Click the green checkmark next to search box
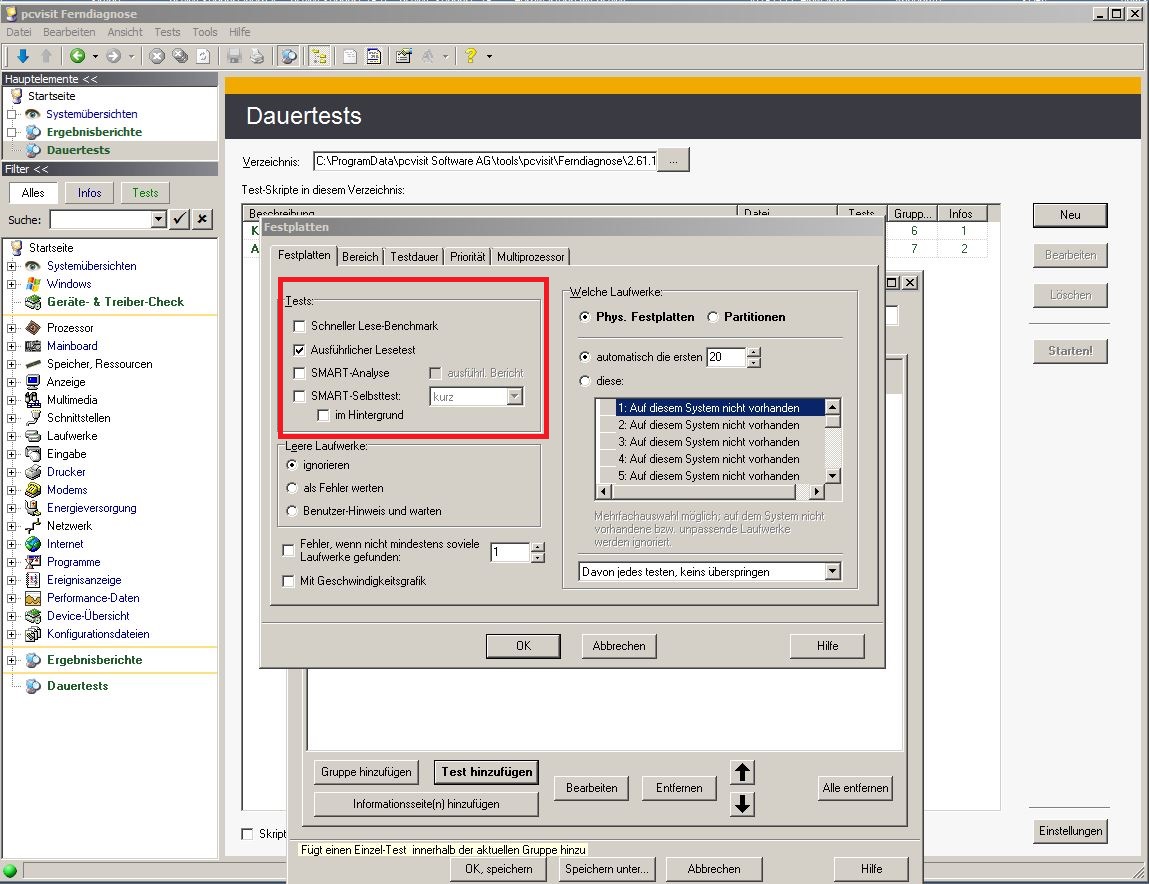Screen dimensions: 1149x884 tap(180, 219)
